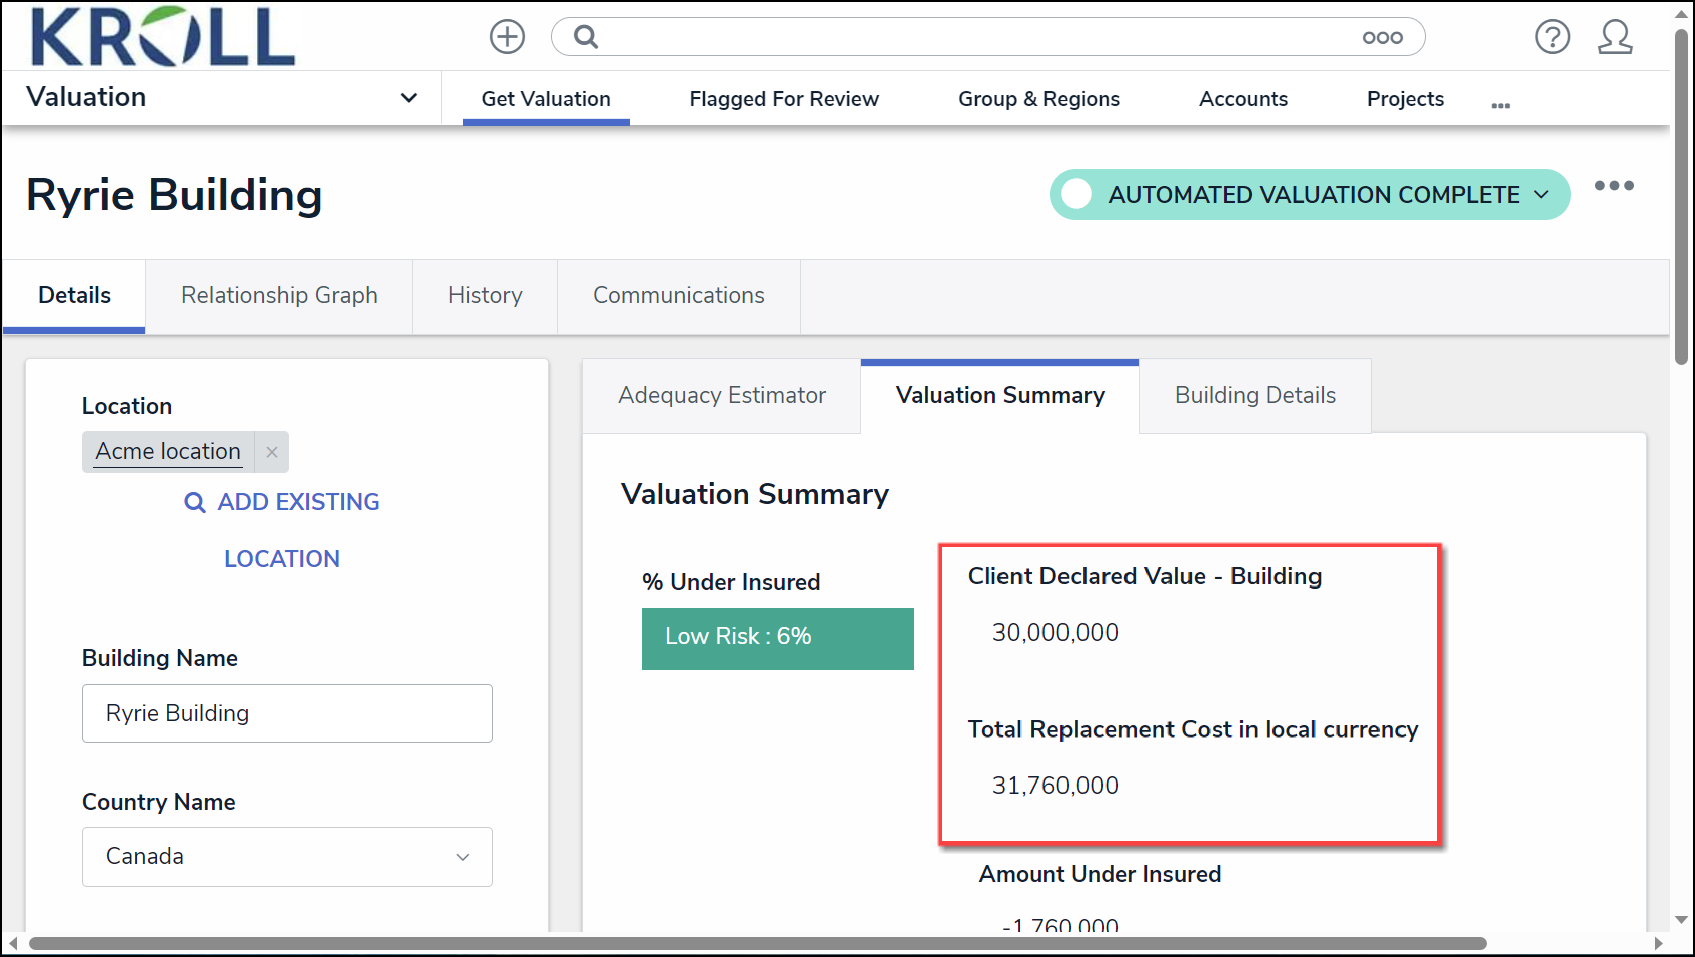Click into the global search field
Screen dimensions: 1695x957
click(x=988, y=37)
